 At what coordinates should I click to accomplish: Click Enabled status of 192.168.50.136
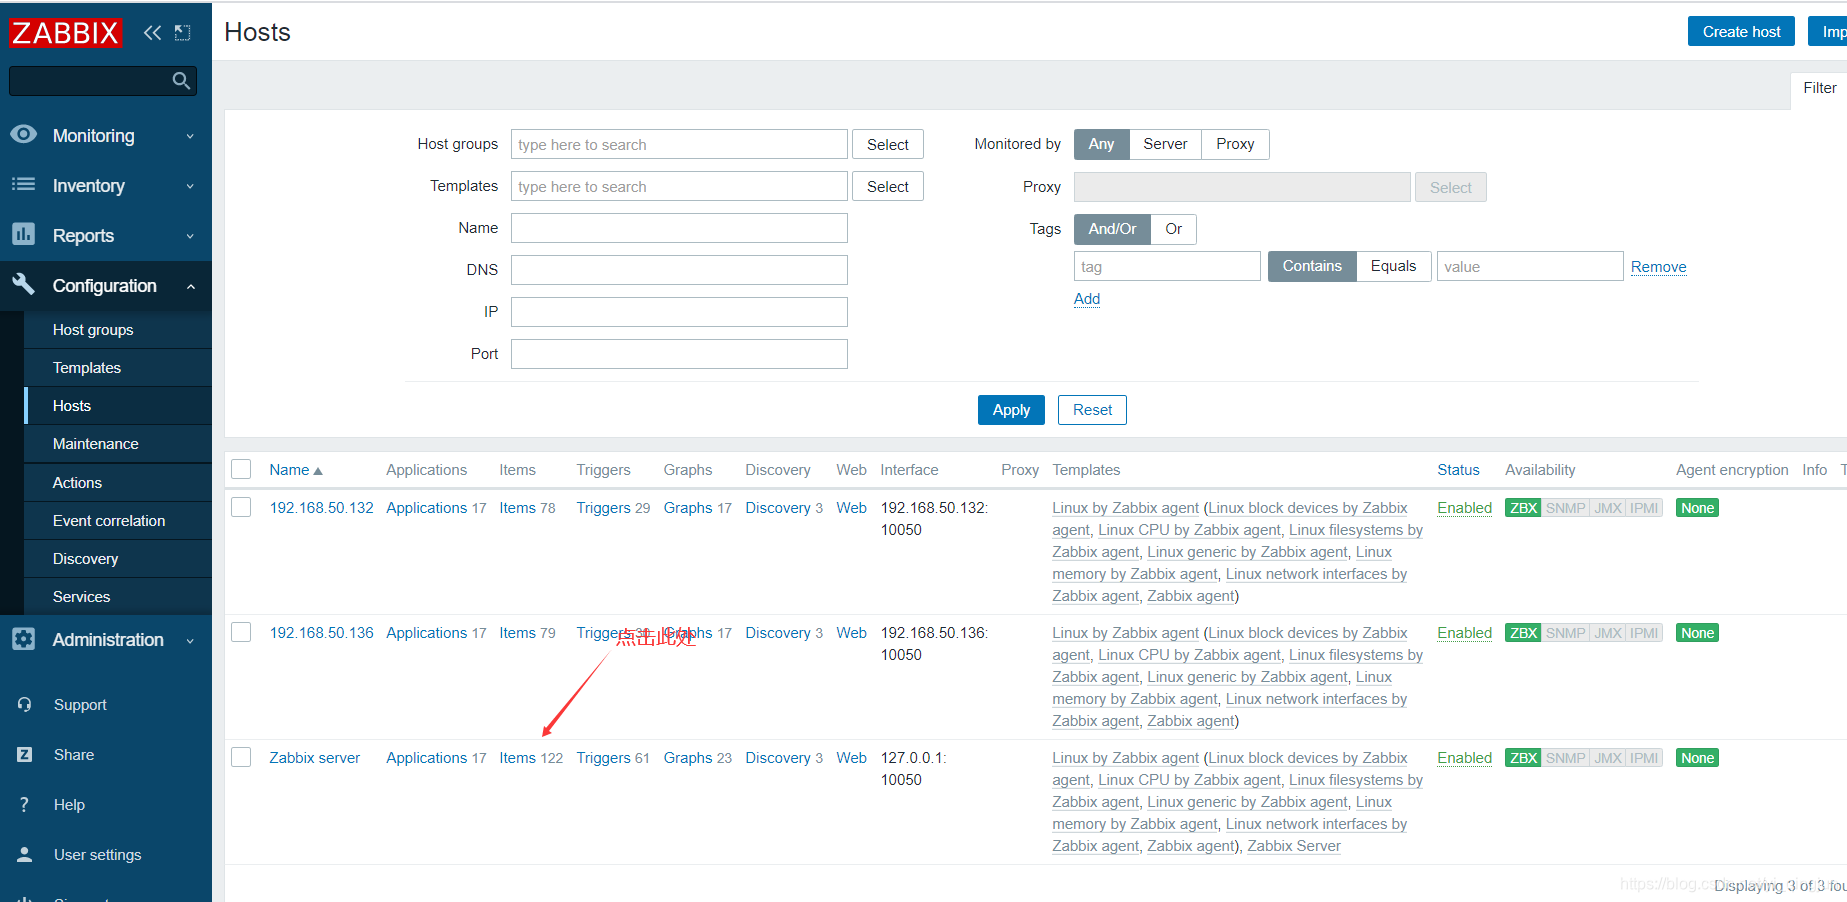click(x=1464, y=633)
